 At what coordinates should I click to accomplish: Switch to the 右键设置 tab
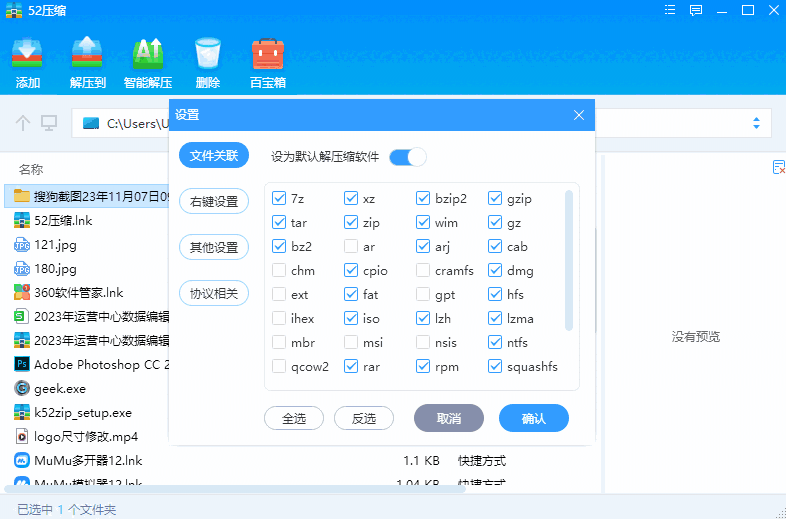[x=214, y=202]
